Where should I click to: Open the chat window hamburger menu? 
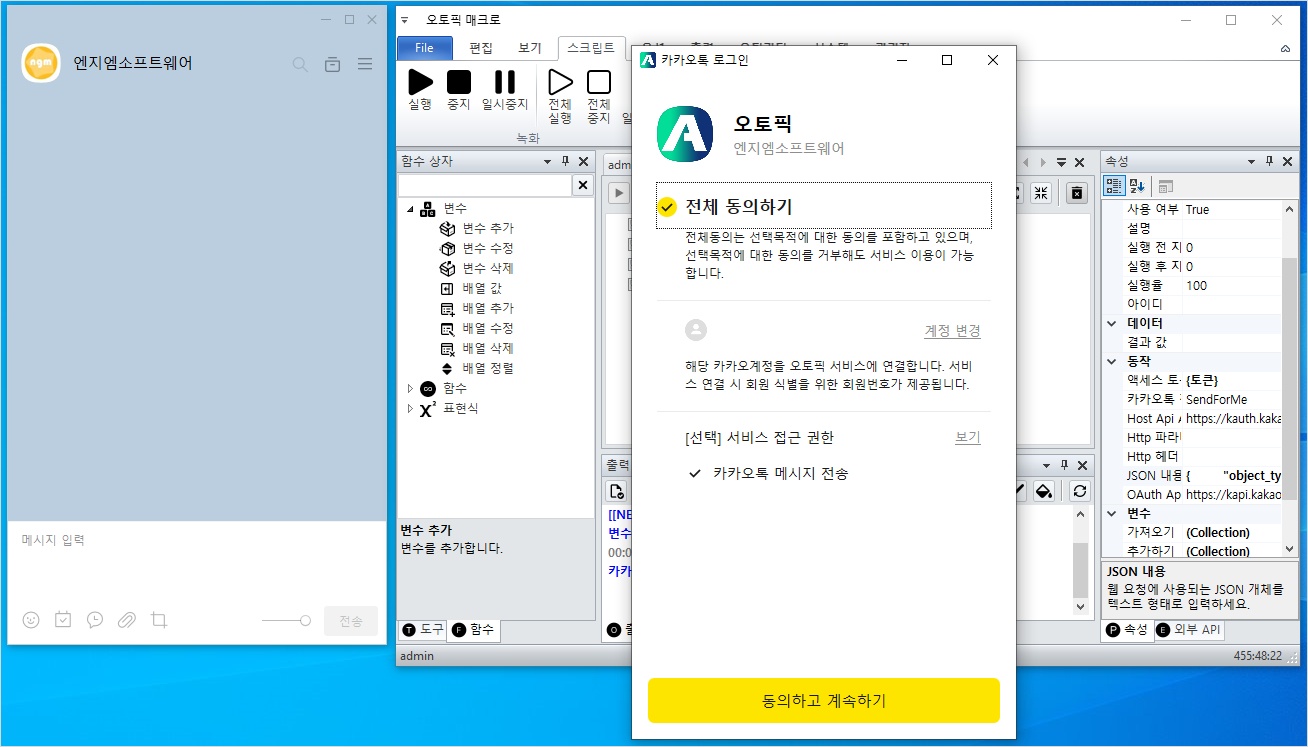click(x=365, y=64)
